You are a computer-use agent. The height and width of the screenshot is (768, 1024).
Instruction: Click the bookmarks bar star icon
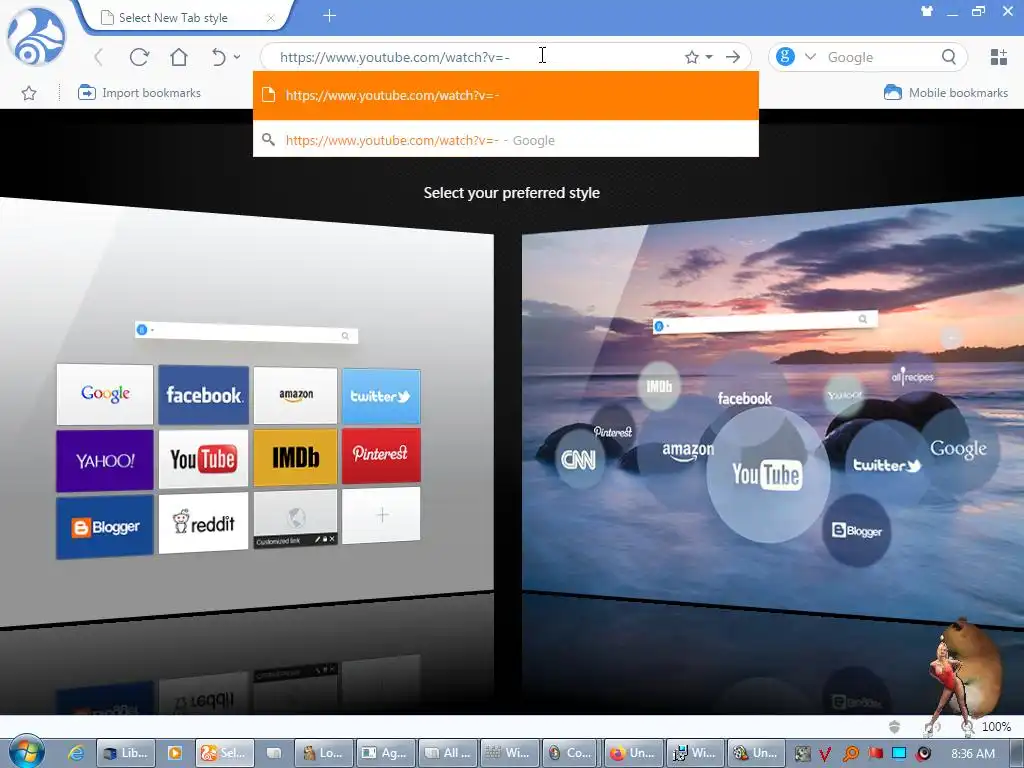[29, 93]
